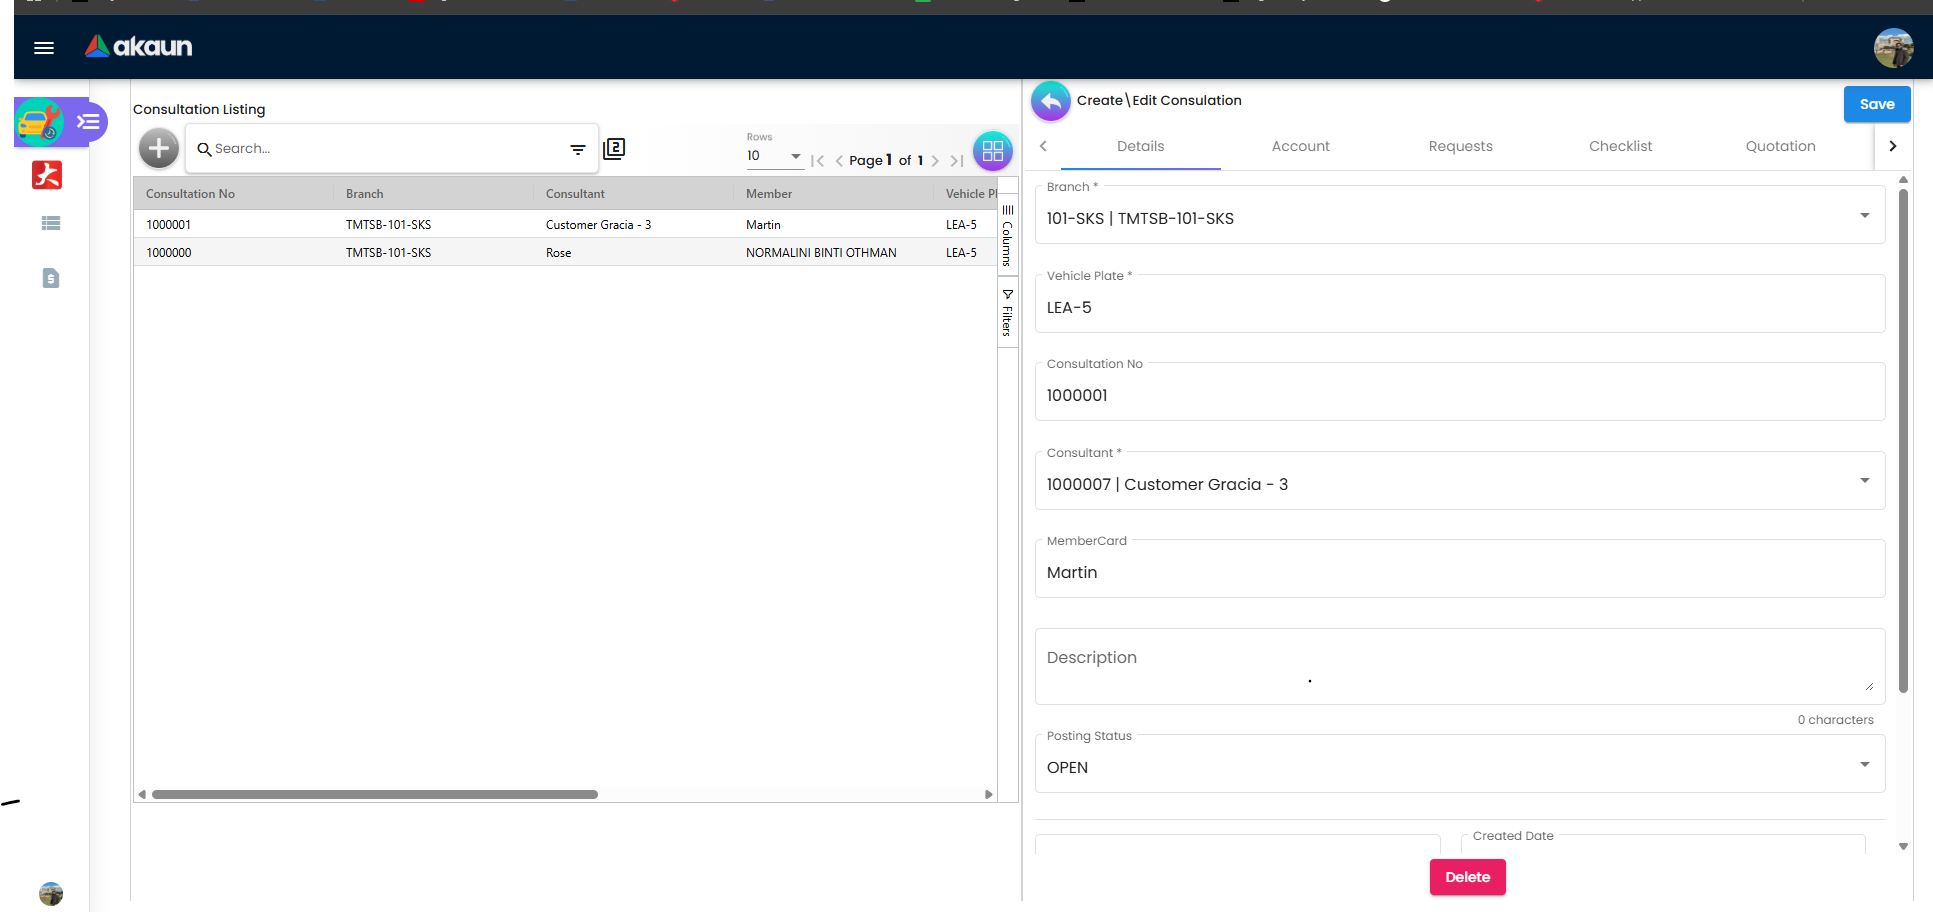Click the Delete button

(x=1468, y=877)
